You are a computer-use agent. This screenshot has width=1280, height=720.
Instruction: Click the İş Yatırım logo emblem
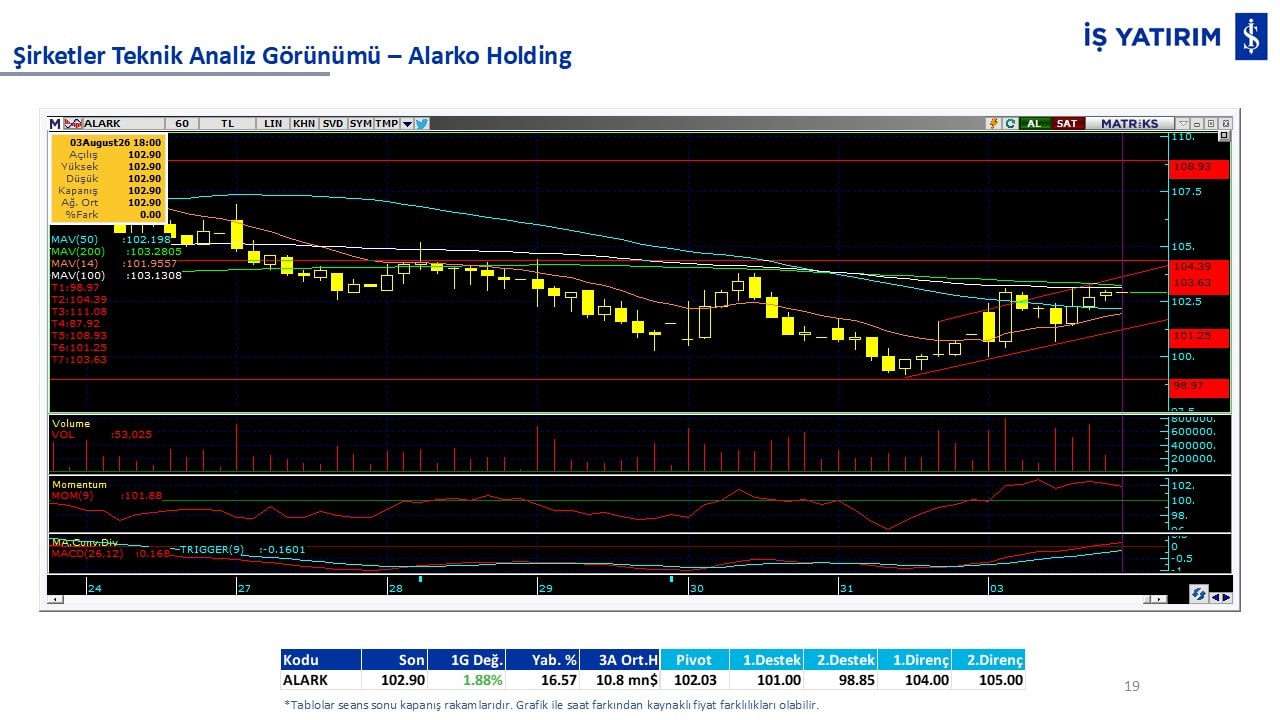1250,38
